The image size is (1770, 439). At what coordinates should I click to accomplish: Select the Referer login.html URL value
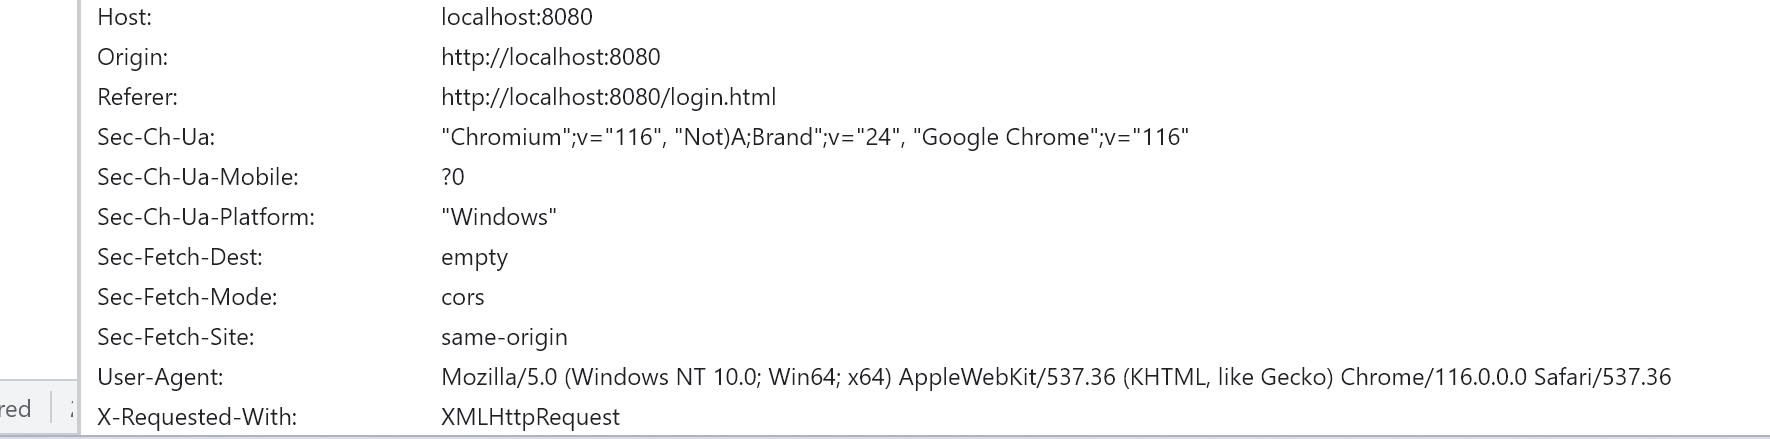coord(608,97)
